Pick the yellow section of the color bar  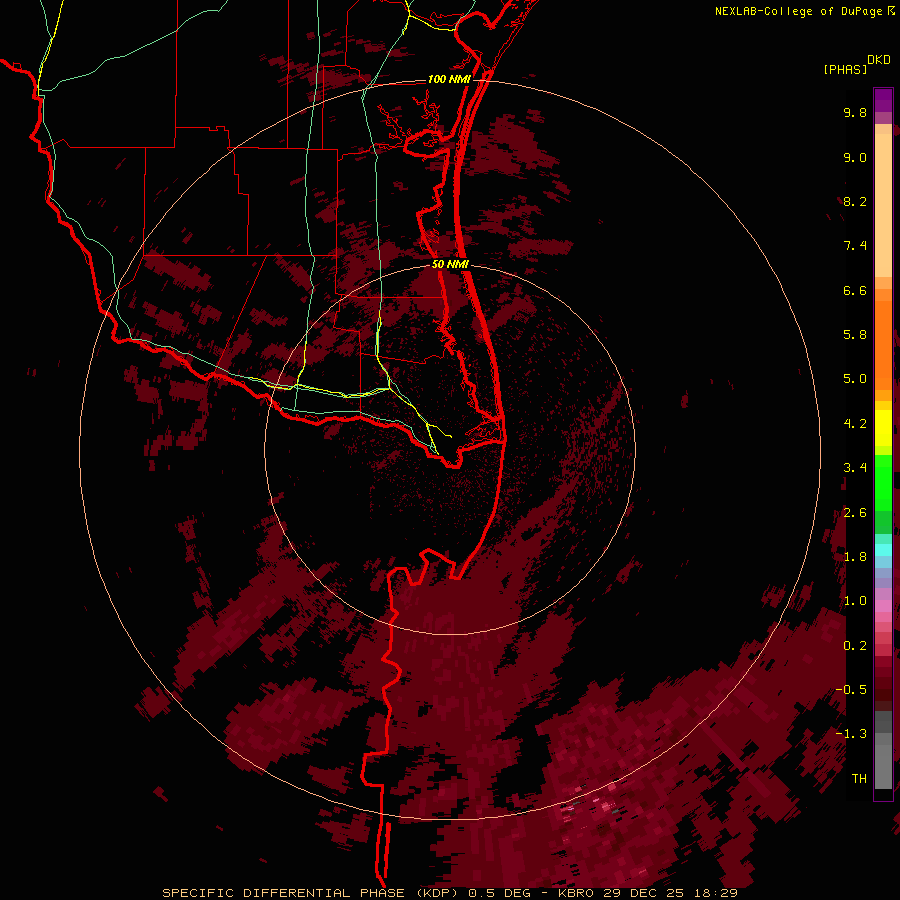pos(883,428)
